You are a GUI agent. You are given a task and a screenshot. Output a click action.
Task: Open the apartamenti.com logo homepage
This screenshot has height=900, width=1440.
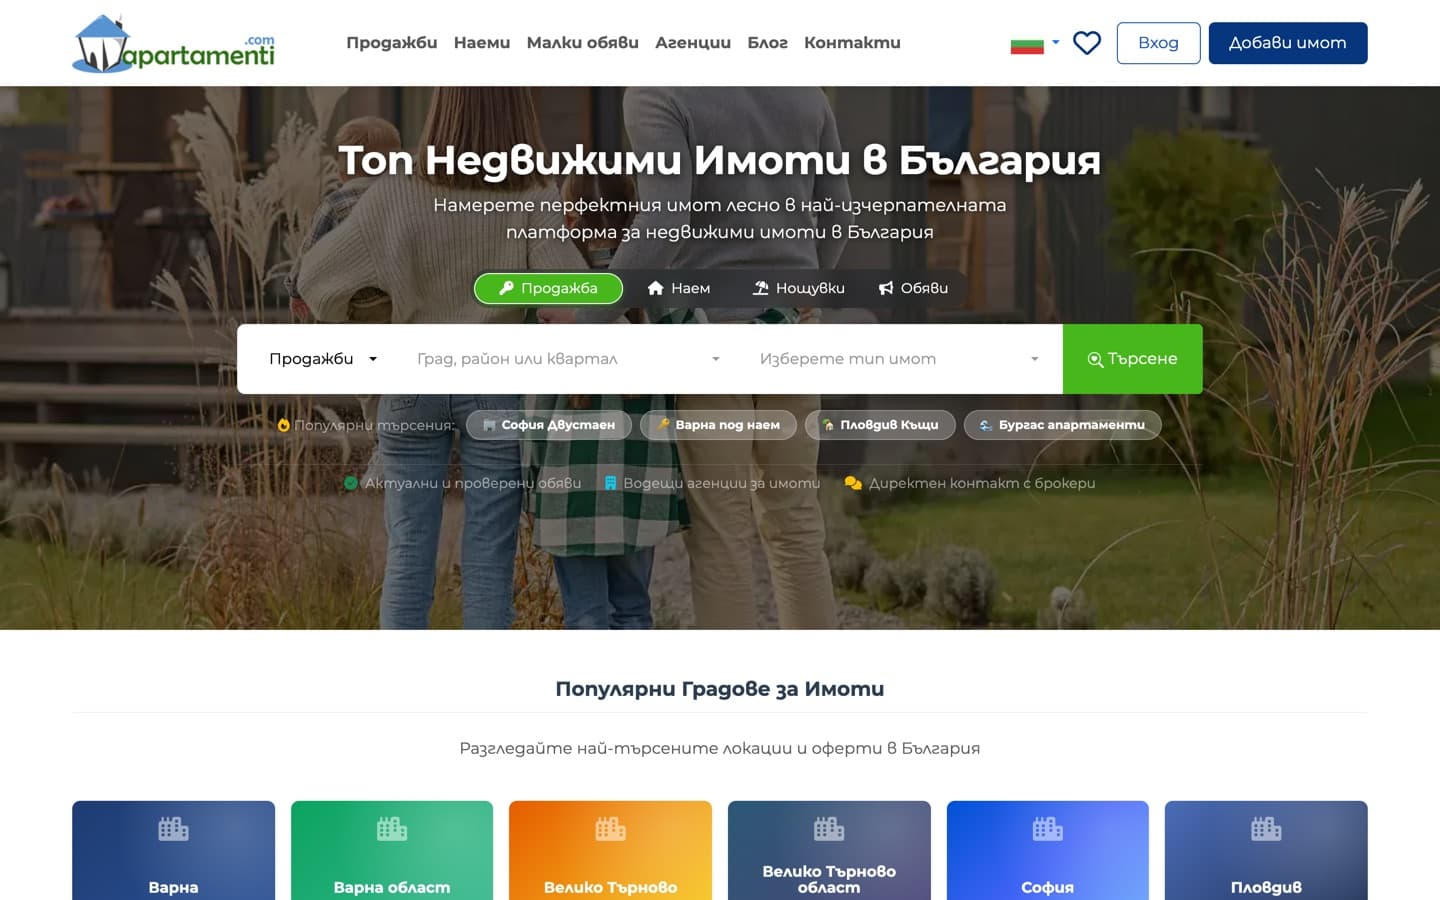tap(174, 44)
